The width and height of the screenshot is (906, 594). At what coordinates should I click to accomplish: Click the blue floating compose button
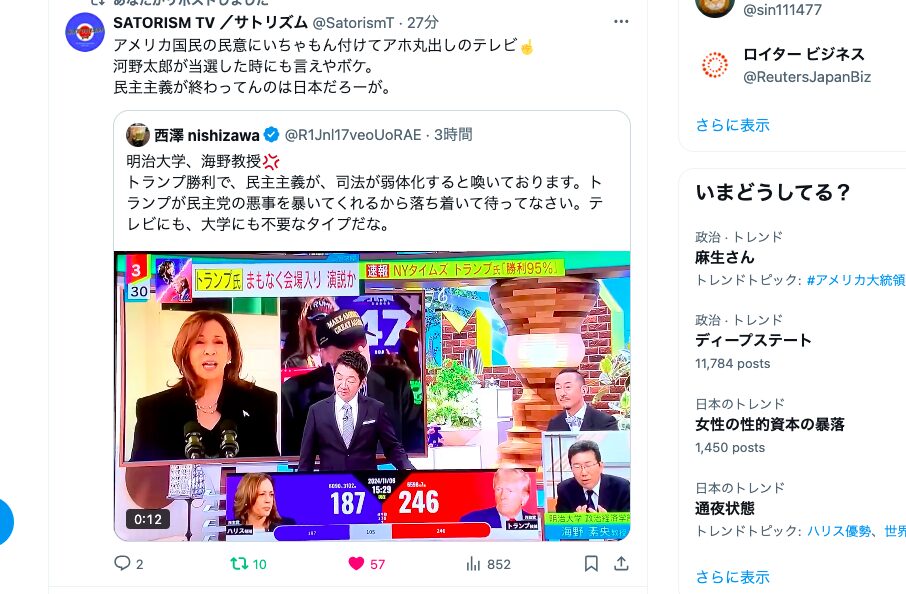click(3, 522)
